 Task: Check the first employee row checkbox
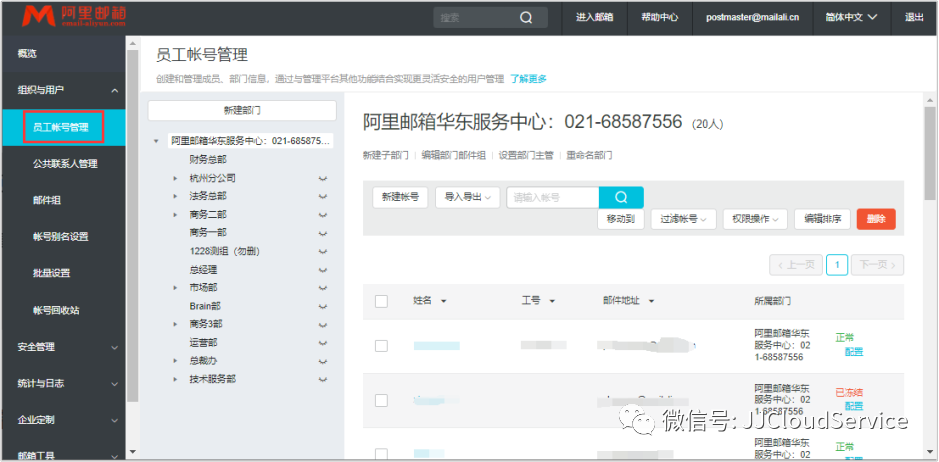381,346
